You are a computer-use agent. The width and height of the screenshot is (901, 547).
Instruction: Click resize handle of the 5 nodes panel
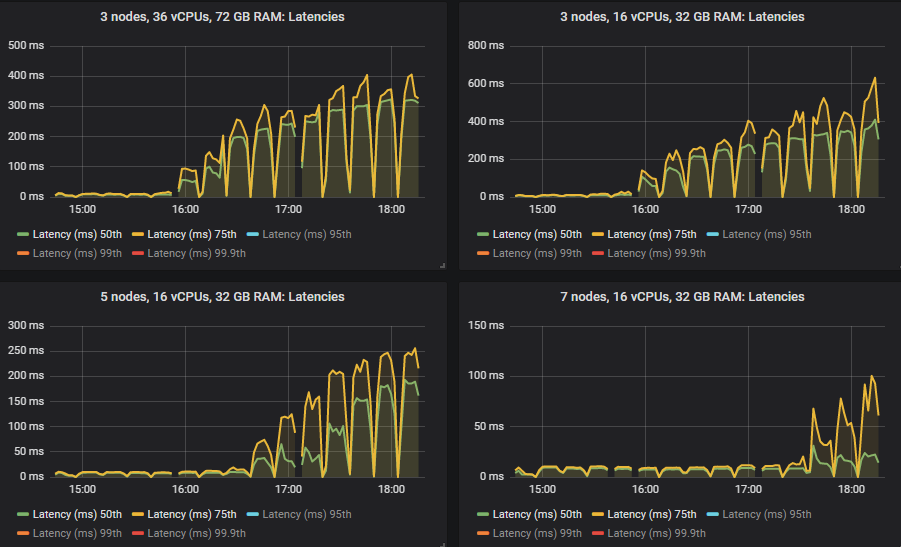click(441, 543)
